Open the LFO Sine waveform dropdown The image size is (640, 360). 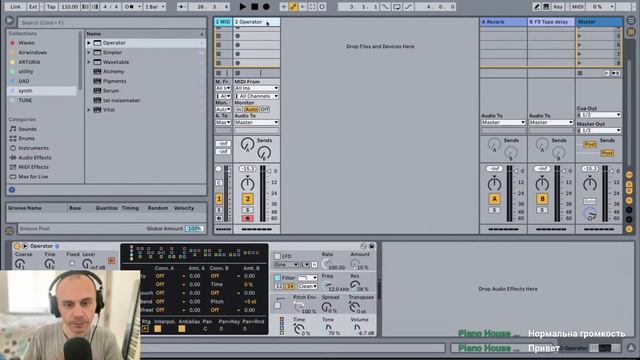click(x=286, y=265)
